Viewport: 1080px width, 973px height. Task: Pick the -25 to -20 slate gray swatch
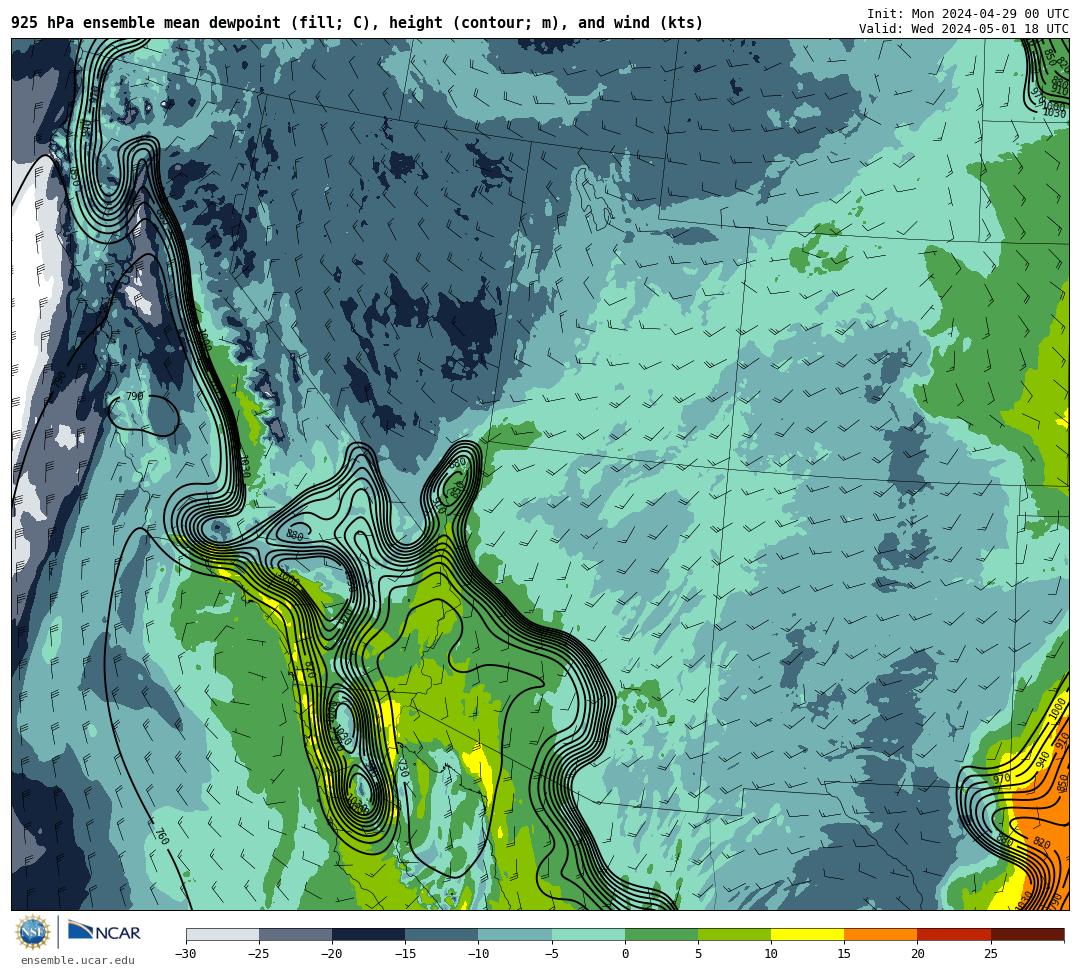point(295,934)
